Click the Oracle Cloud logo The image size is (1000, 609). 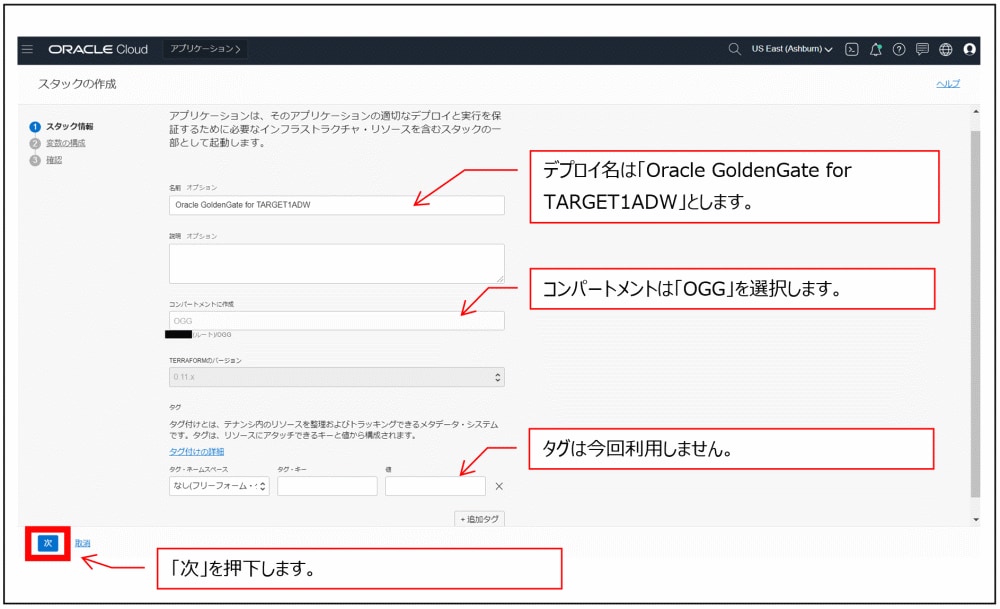pos(98,49)
